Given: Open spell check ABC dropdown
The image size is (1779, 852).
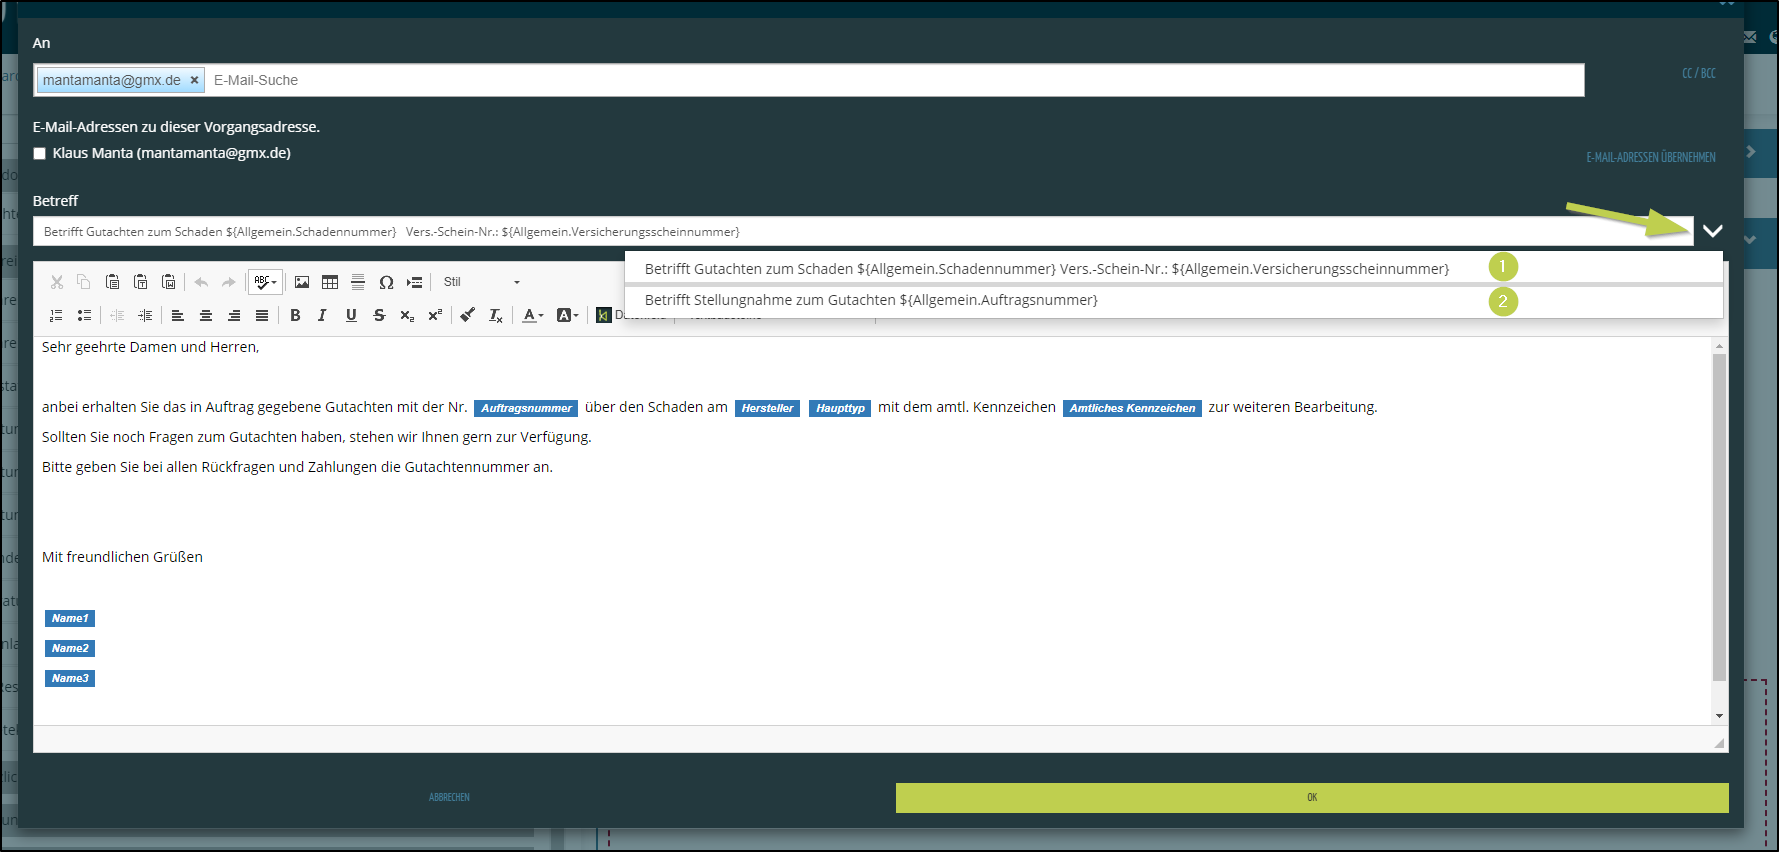Looking at the screenshot, I should [x=265, y=282].
